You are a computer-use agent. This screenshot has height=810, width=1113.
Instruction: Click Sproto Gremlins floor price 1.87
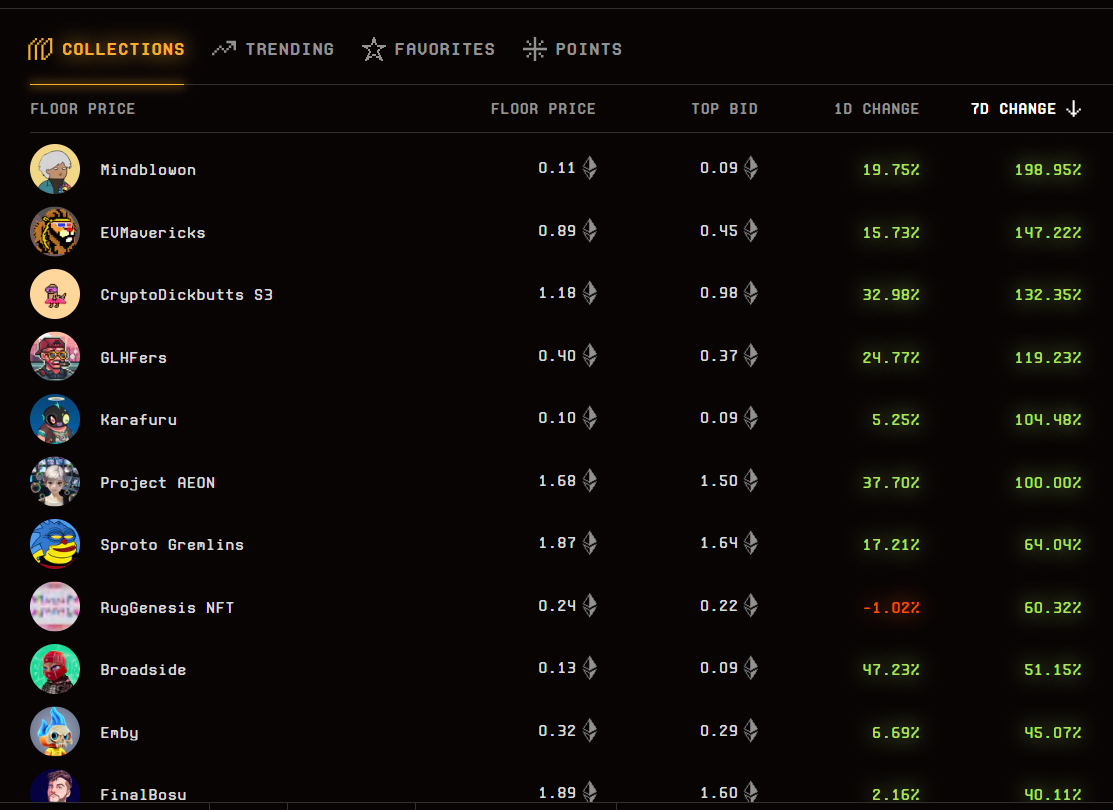557,543
